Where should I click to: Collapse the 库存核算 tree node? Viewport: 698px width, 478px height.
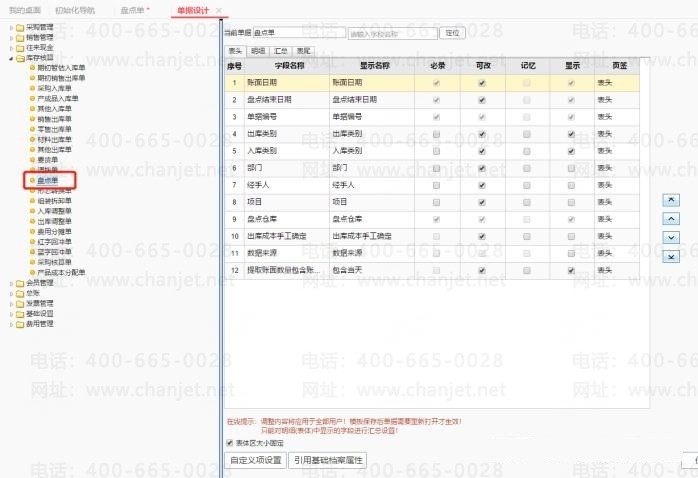[11, 58]
